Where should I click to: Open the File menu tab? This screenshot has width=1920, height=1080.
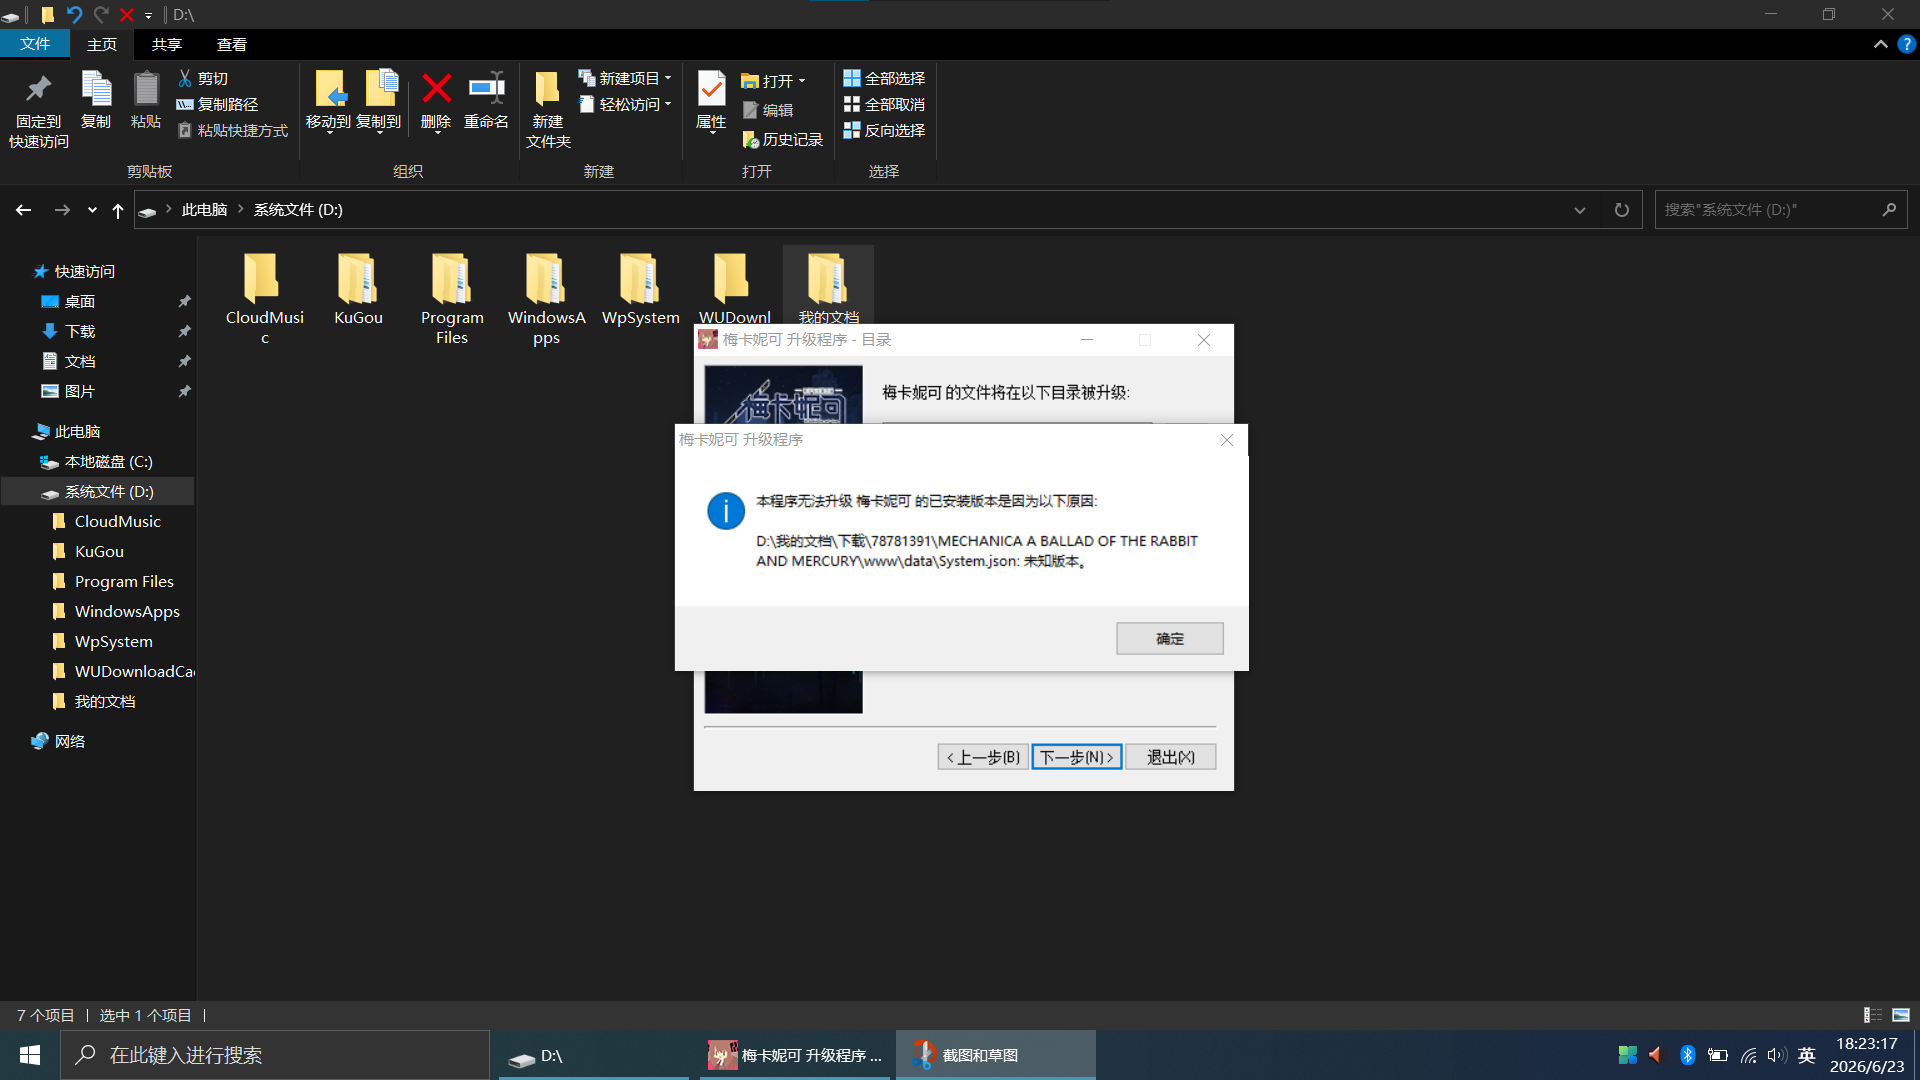(35, 44)
